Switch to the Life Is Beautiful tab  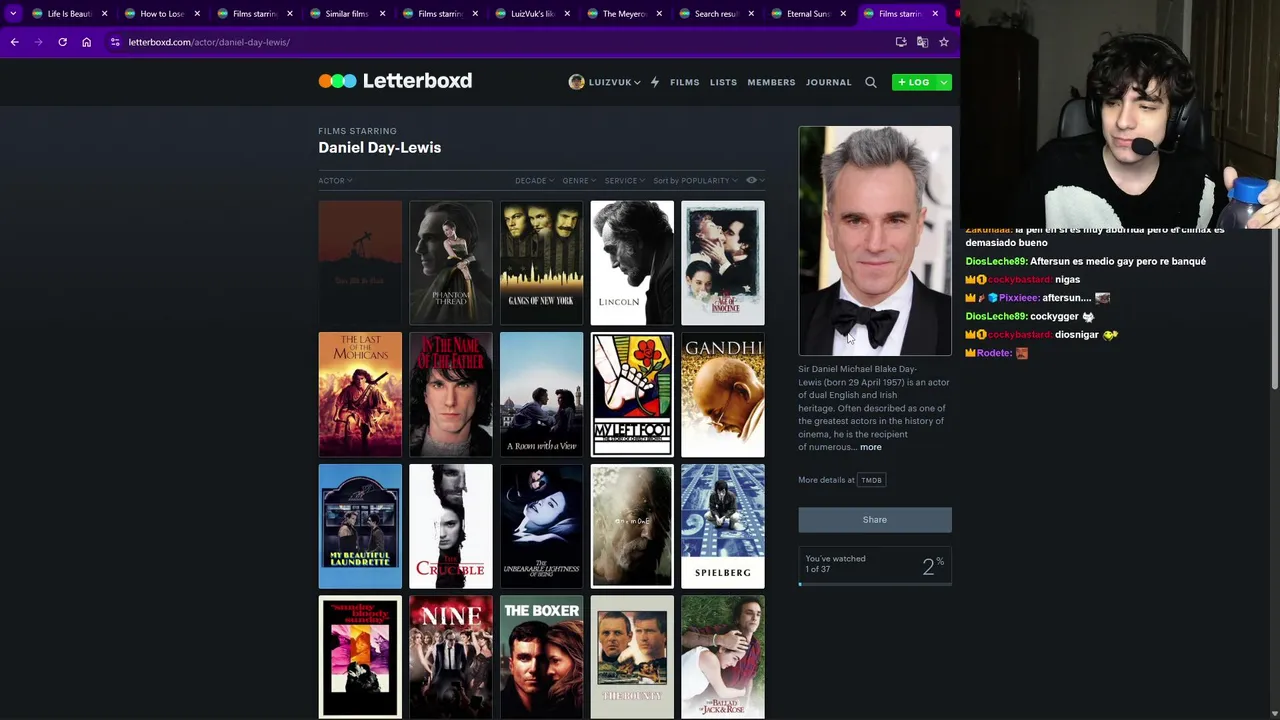tap(68, 14)
